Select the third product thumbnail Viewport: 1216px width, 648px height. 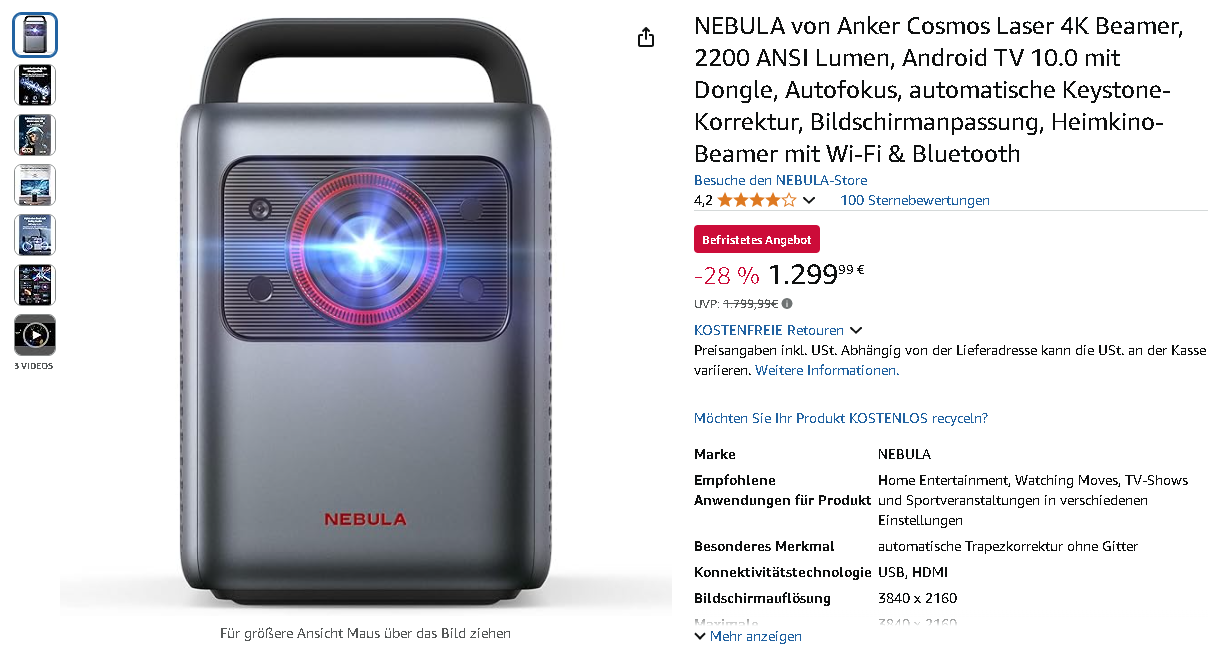35,135
